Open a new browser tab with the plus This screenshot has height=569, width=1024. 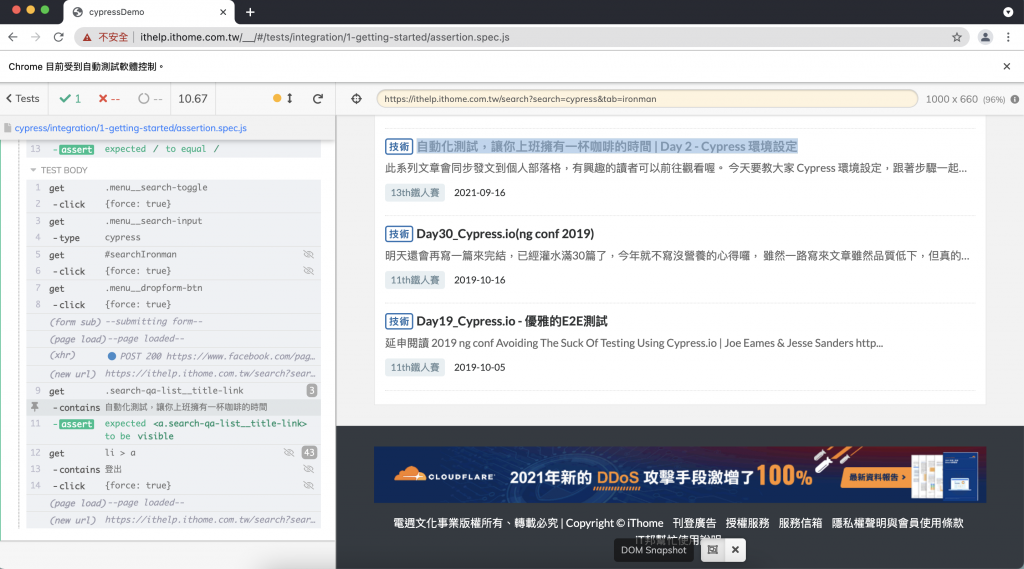pos(250,12)
